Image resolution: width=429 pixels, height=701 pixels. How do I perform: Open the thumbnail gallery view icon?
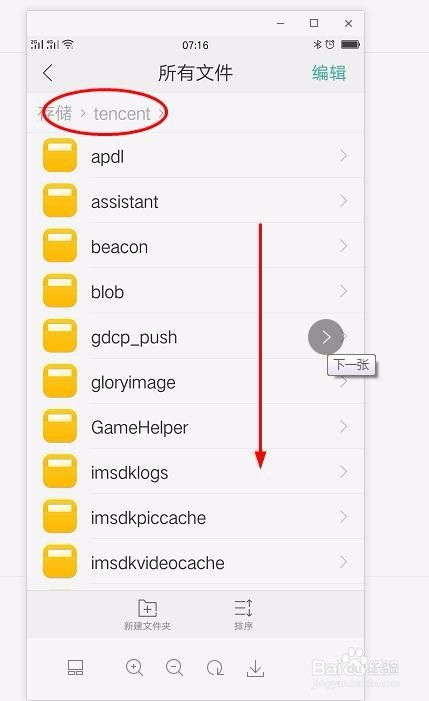point(75,667)
